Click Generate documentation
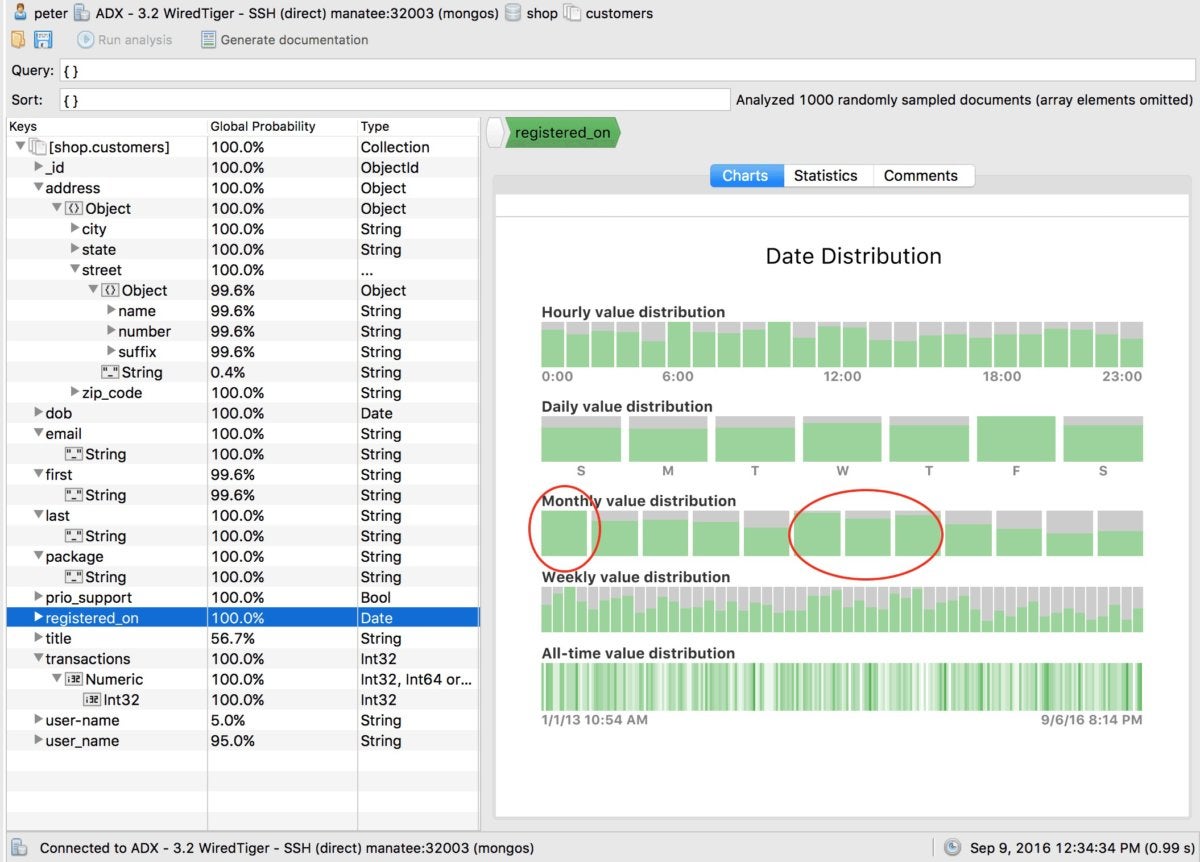This screenshot has height=862, width=1200. (284, 40)
